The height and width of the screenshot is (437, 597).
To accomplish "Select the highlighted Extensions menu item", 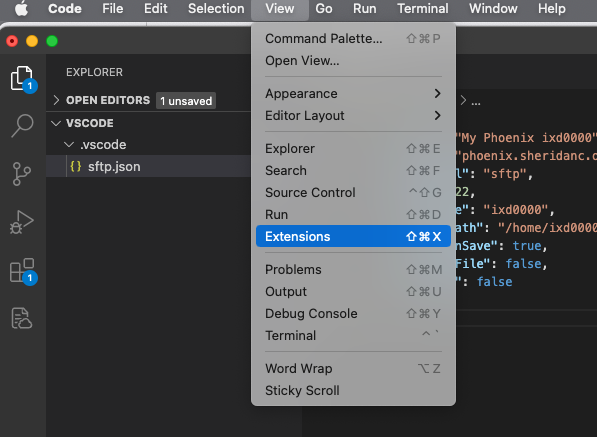I will [x=353, y=236].
